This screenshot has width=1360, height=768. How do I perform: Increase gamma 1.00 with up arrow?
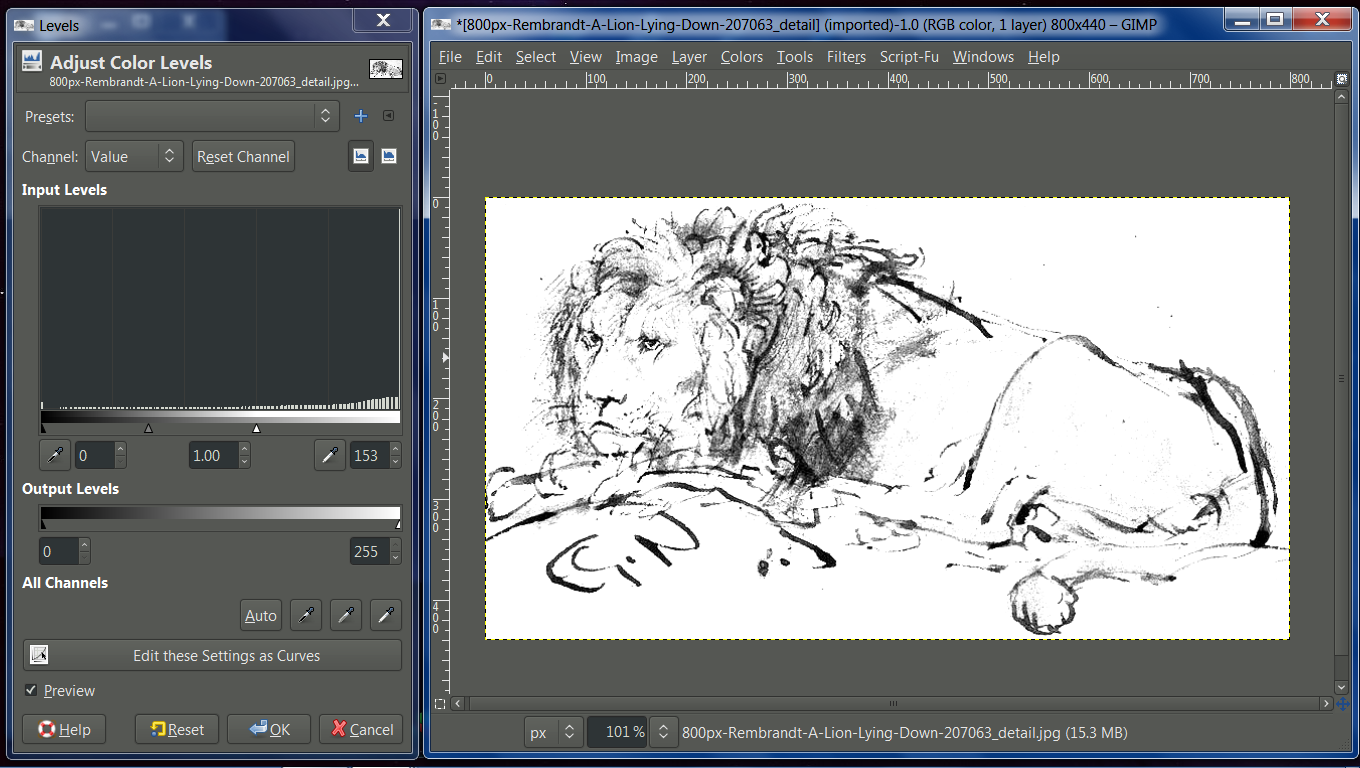coord(244,449)
